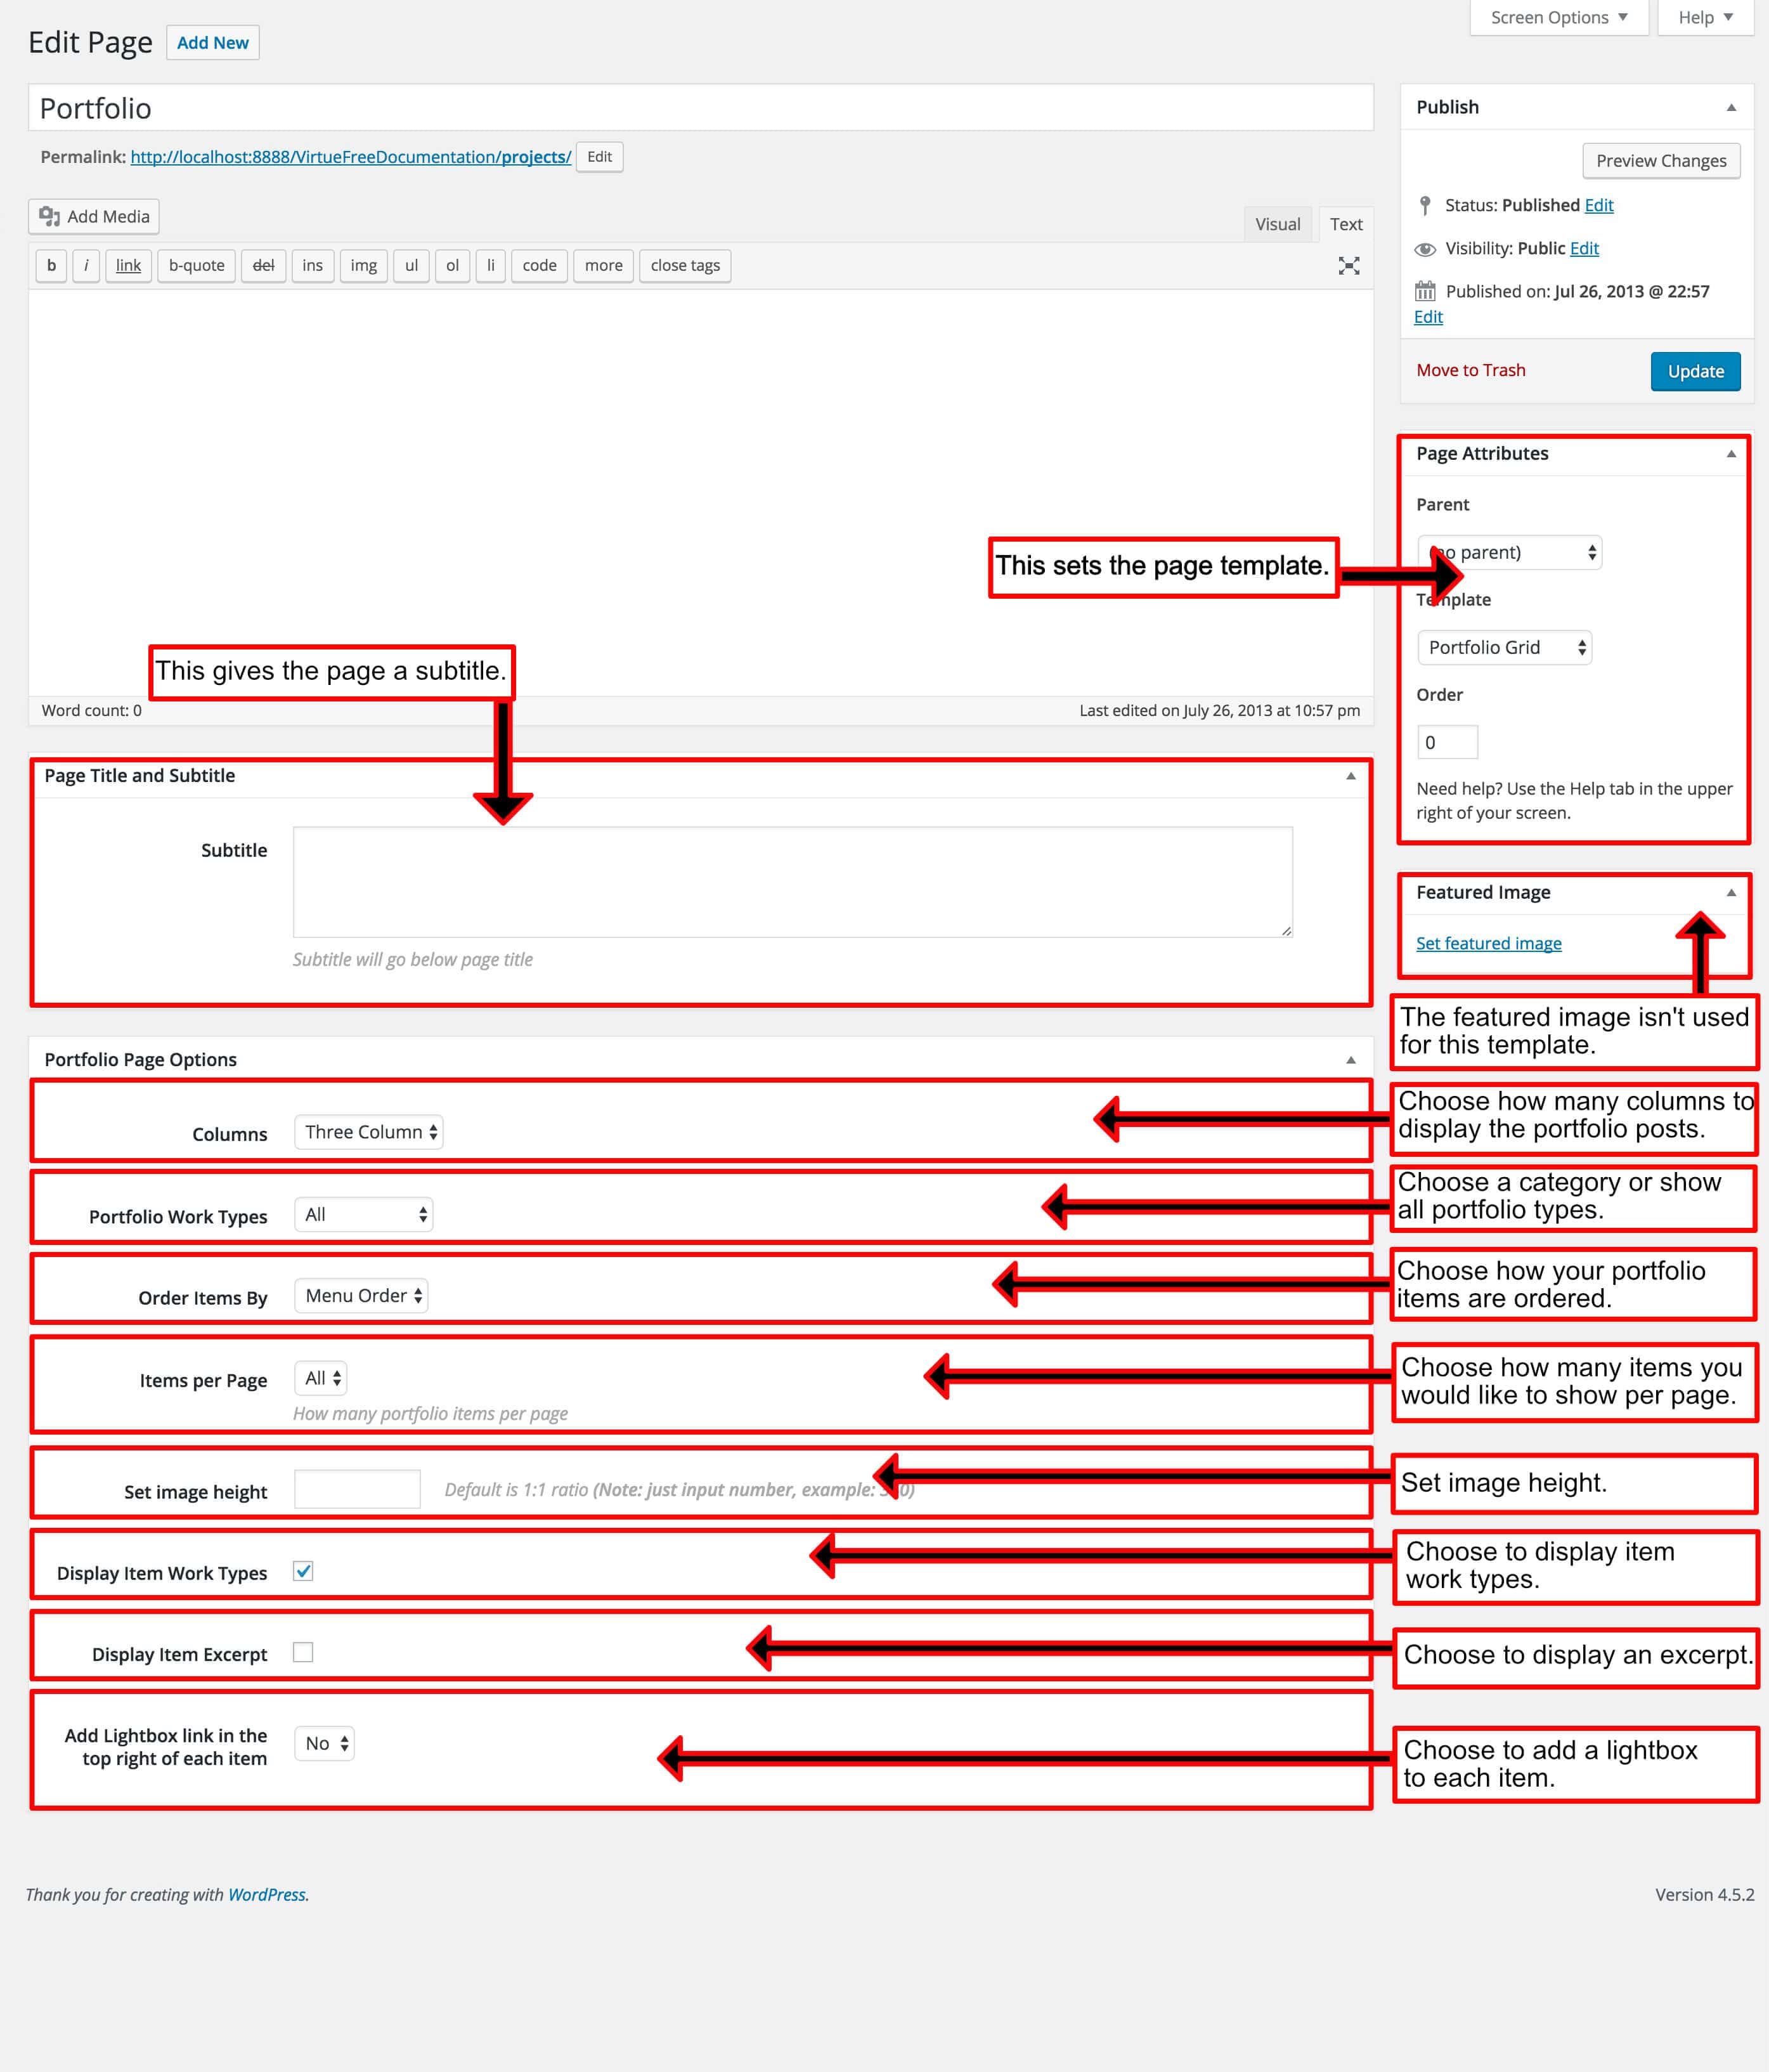Collapse the Page Attributes panel arrow

pyautogui.click(x=1731, y=454)
